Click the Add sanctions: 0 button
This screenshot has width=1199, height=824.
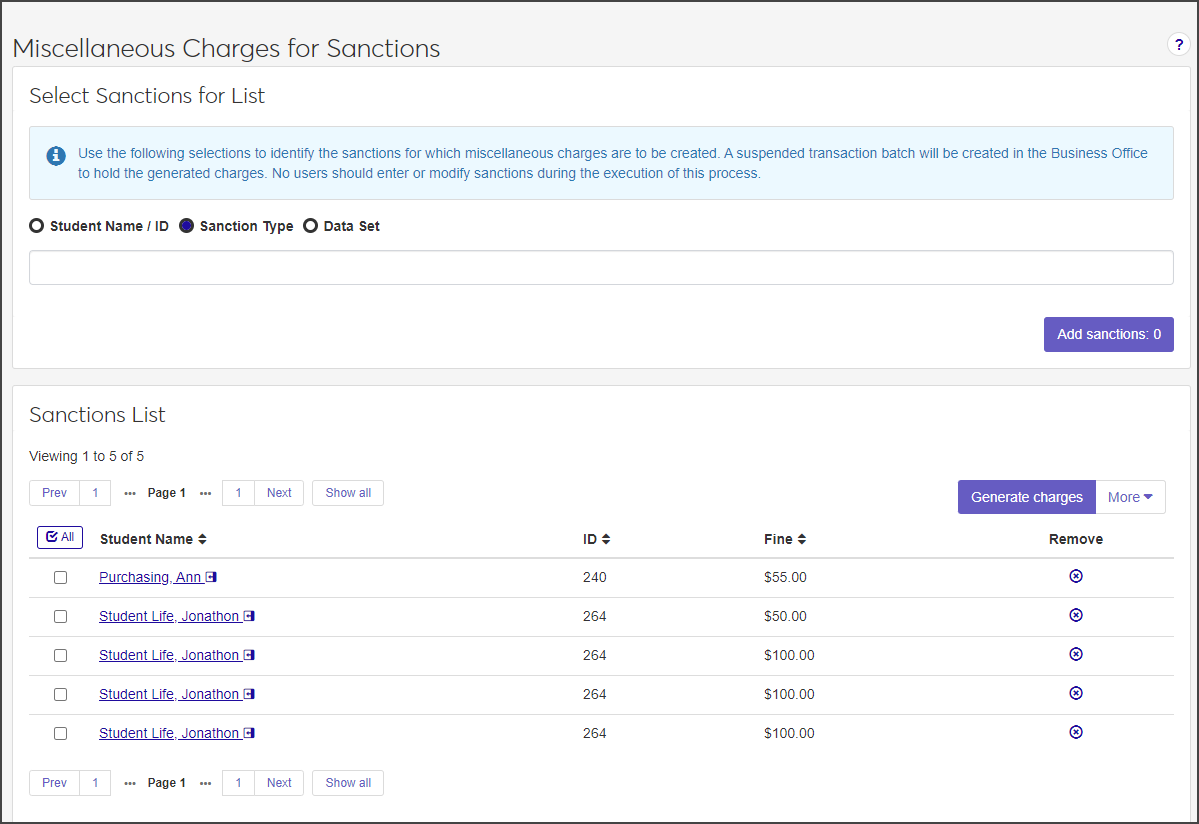coord(1108,334)
